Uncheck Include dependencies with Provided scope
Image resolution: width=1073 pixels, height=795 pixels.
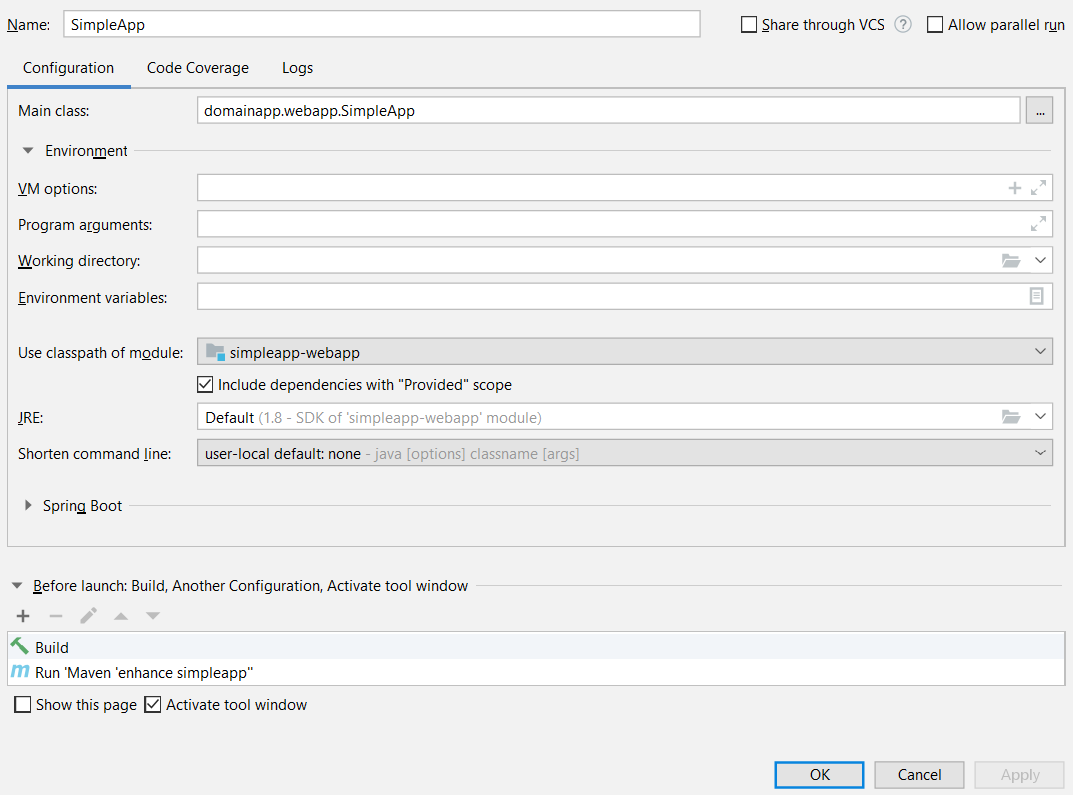point(205,385)
